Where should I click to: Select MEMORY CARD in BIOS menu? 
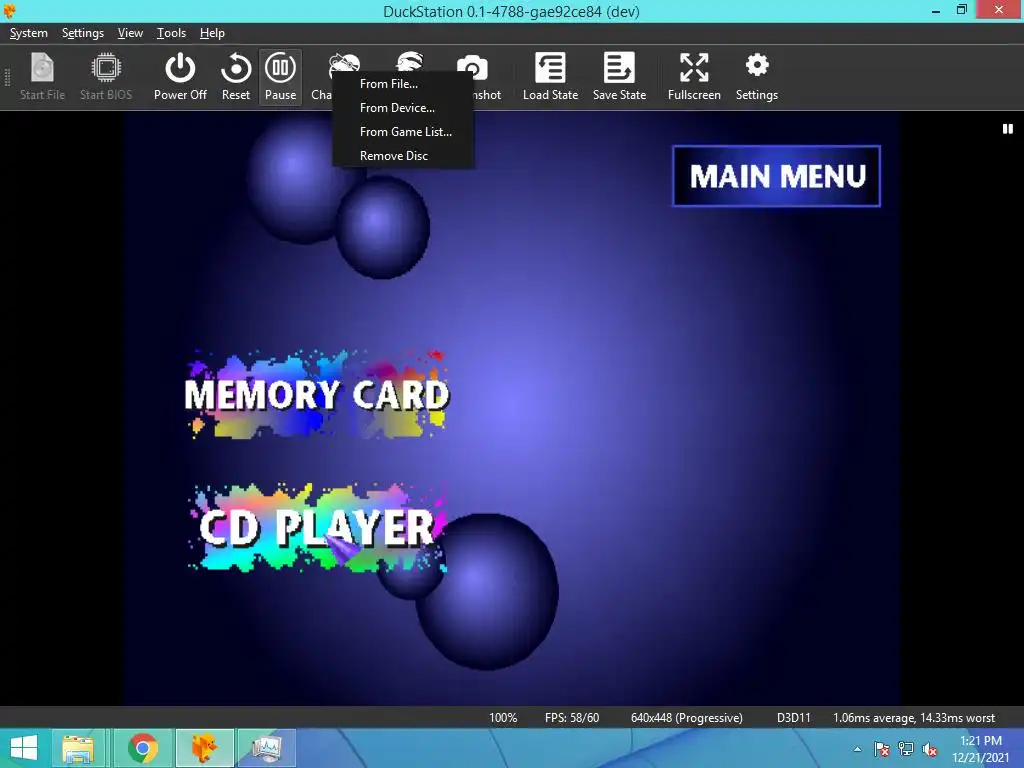(317, 394)
